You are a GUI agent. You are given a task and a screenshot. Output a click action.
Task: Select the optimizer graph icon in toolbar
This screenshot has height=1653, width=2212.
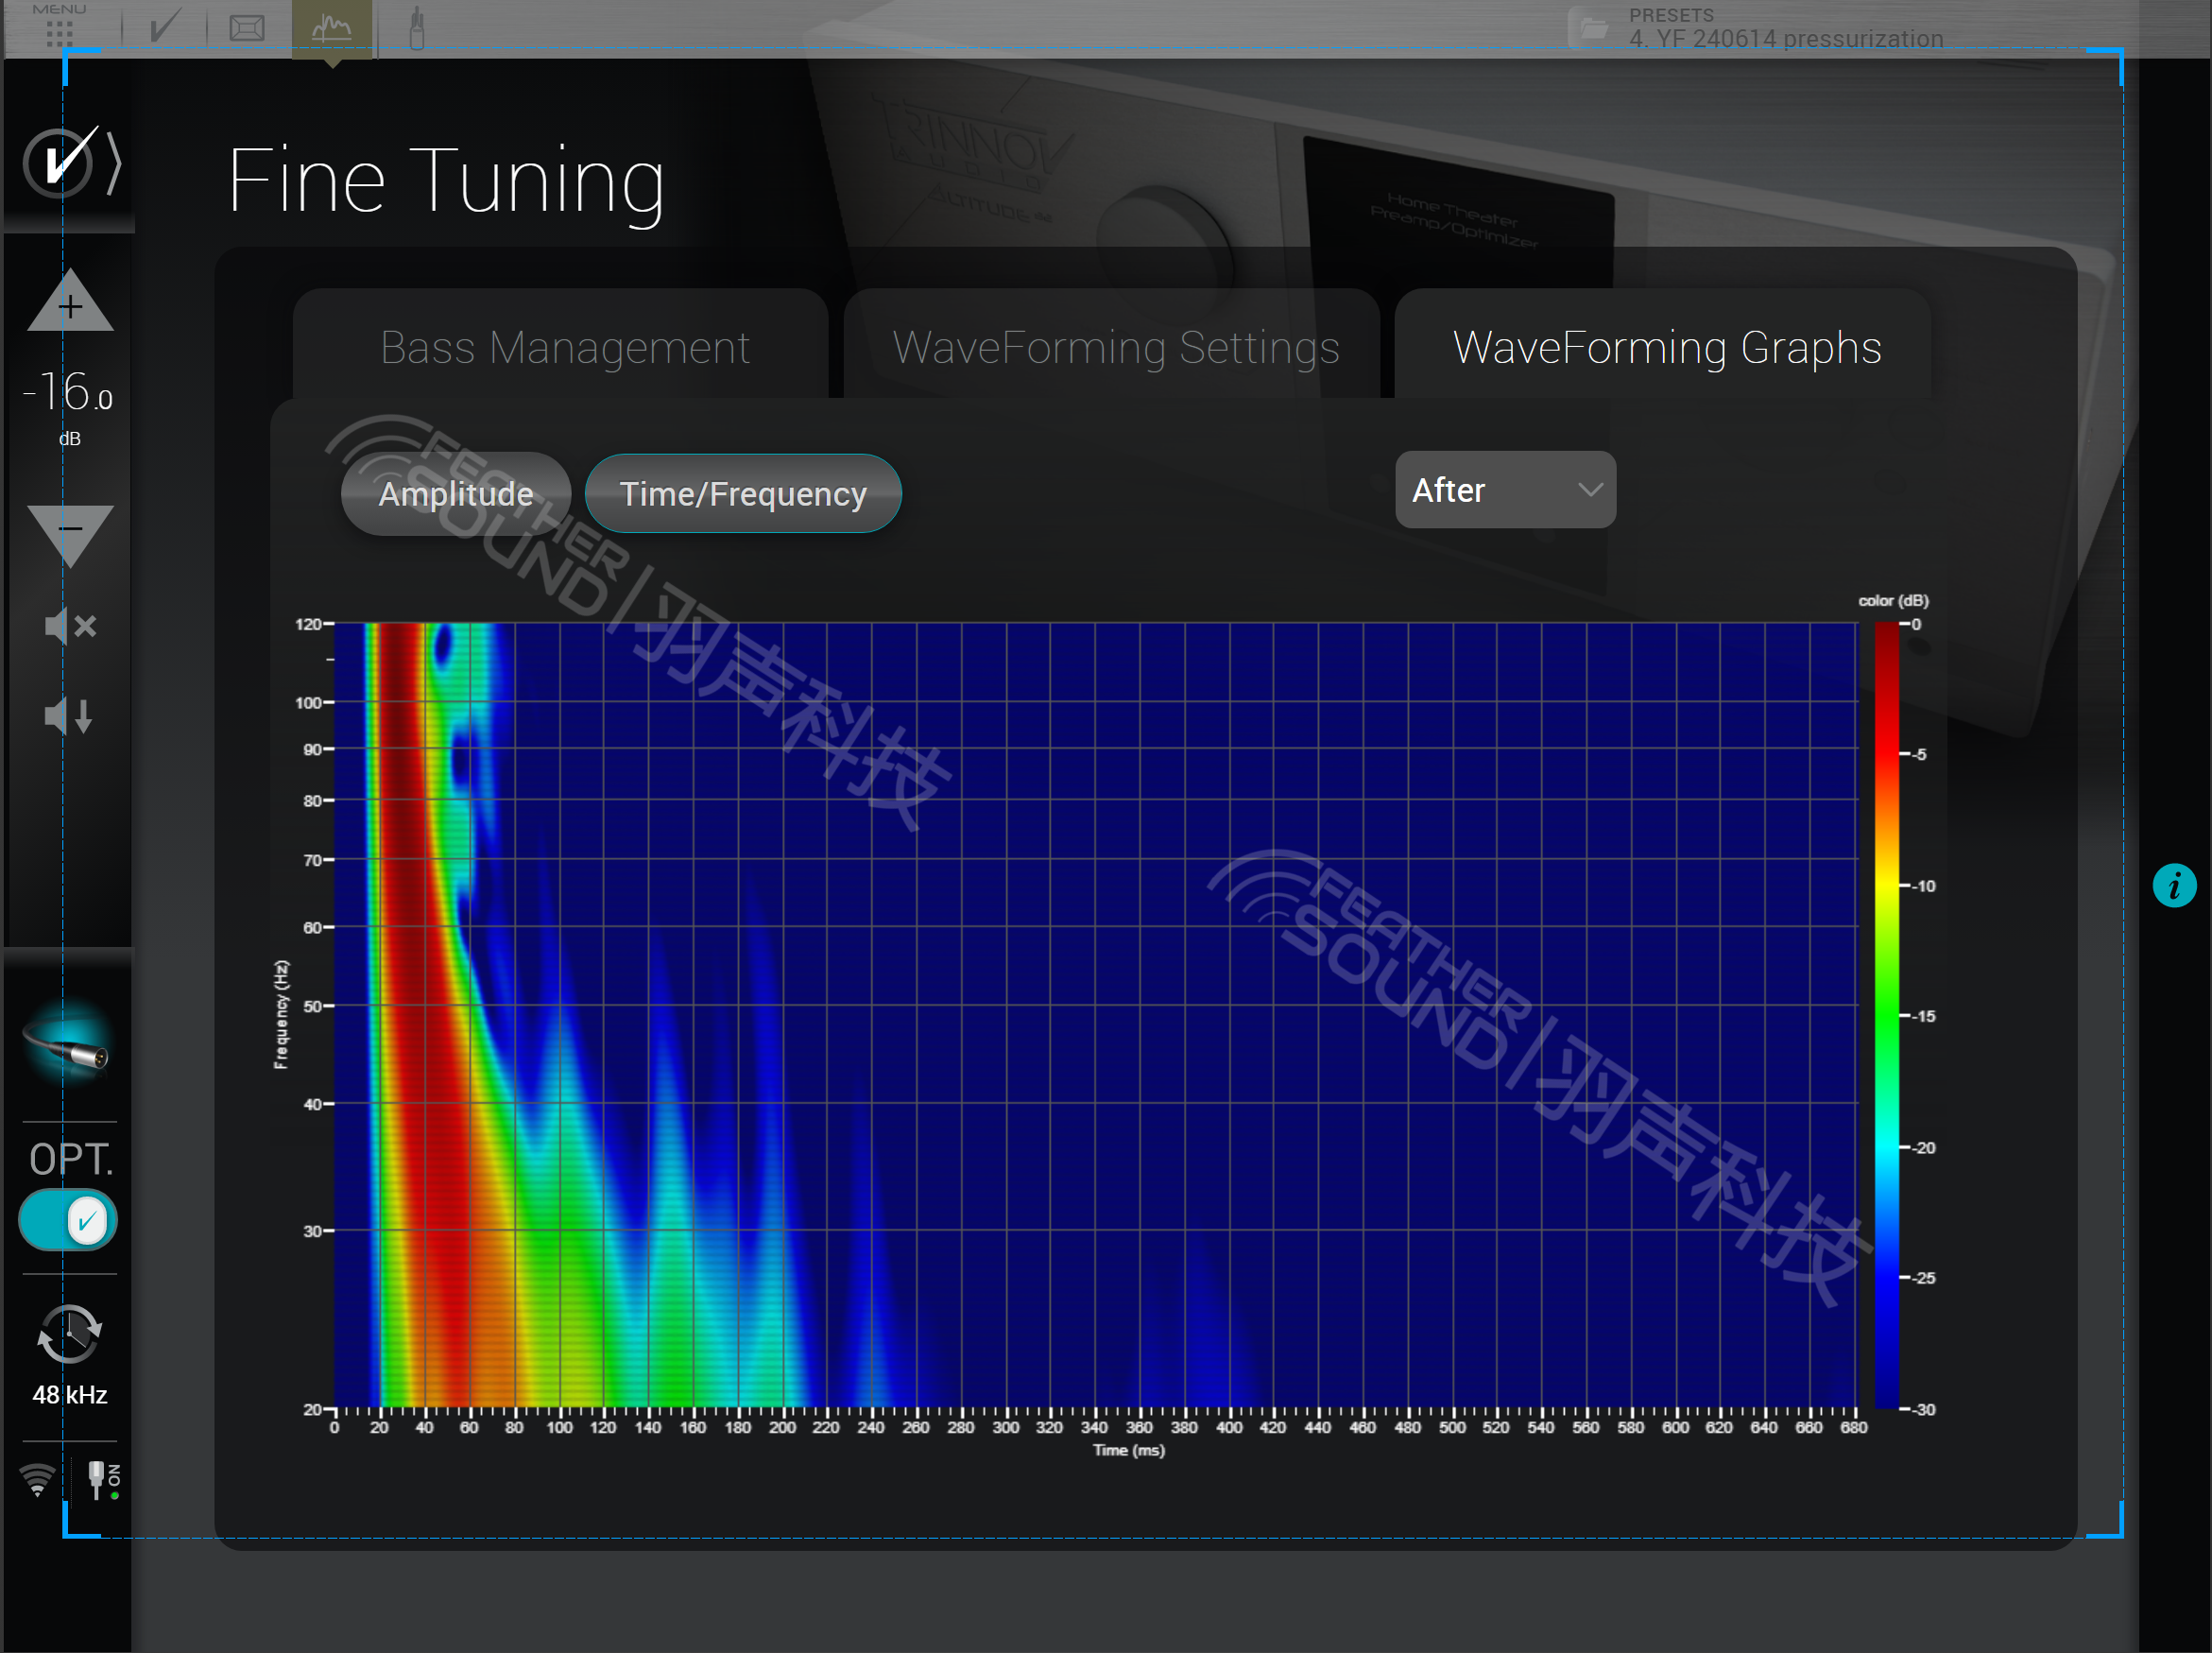click(x=332, y=28)
